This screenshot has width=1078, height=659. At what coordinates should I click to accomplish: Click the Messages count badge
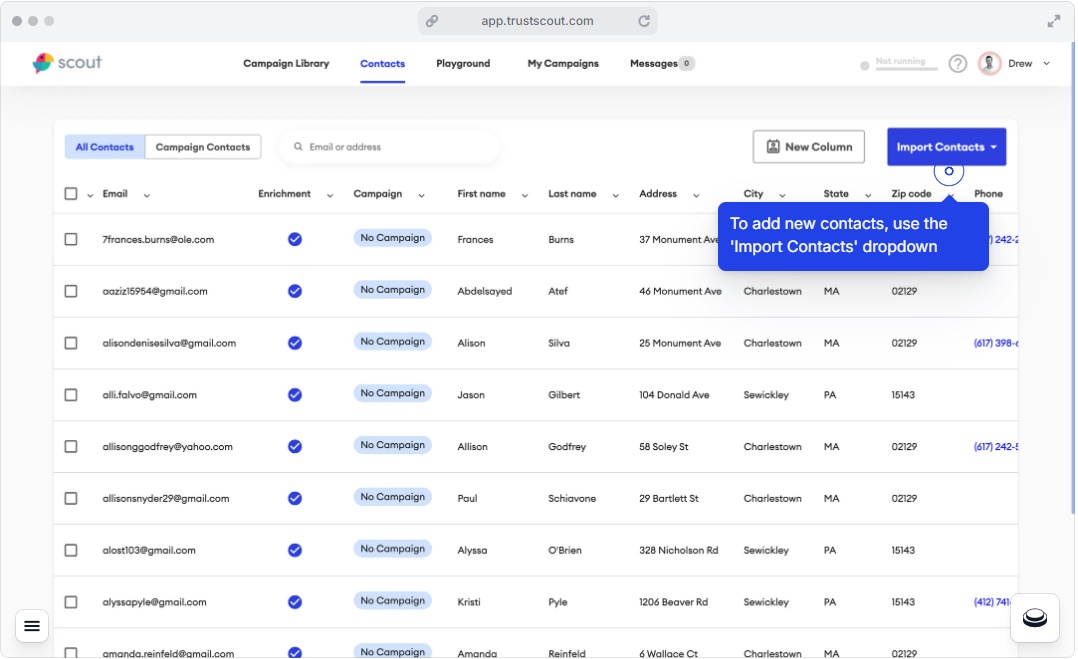coord(686,63)
